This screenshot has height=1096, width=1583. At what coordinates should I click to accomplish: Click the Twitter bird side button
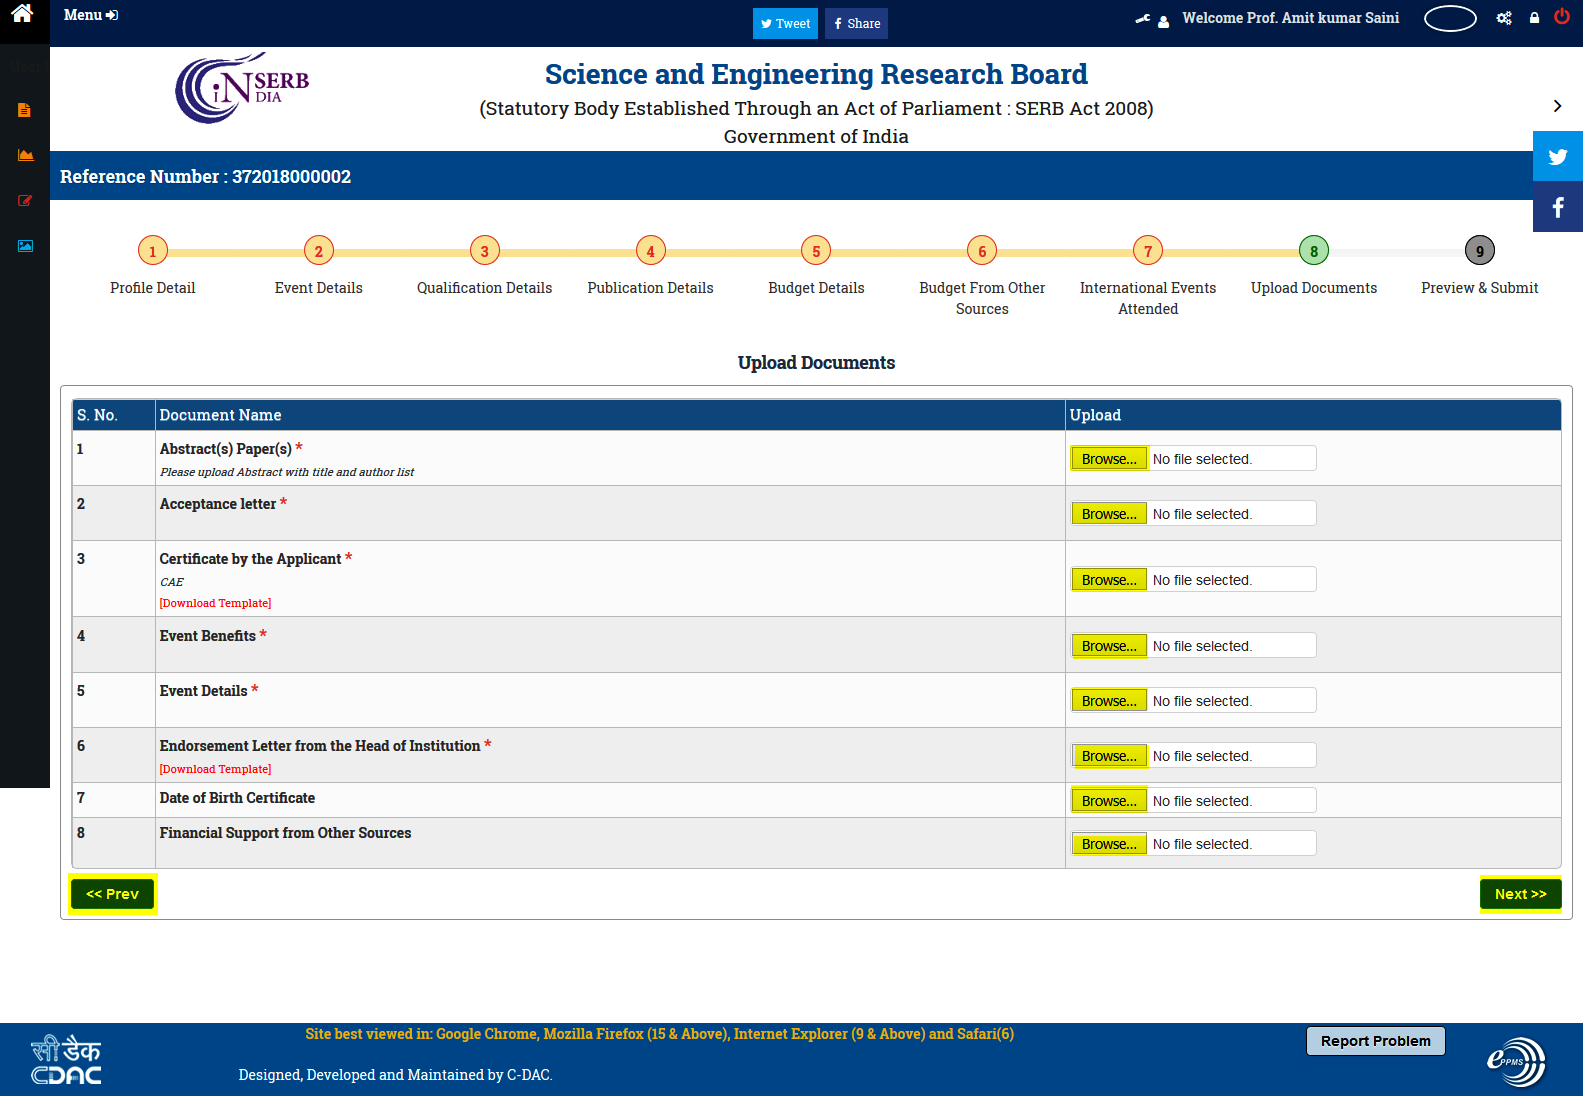point(1558,156)
